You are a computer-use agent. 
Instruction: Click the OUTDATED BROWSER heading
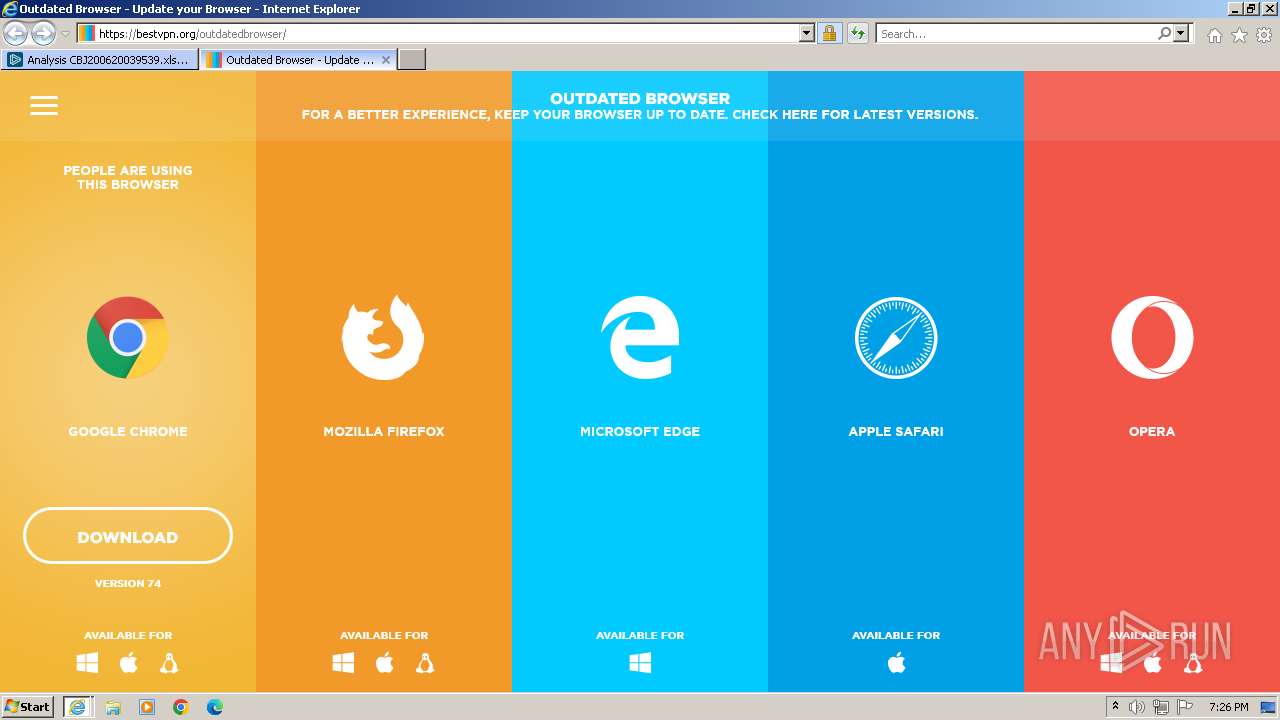tap(640, 98)
